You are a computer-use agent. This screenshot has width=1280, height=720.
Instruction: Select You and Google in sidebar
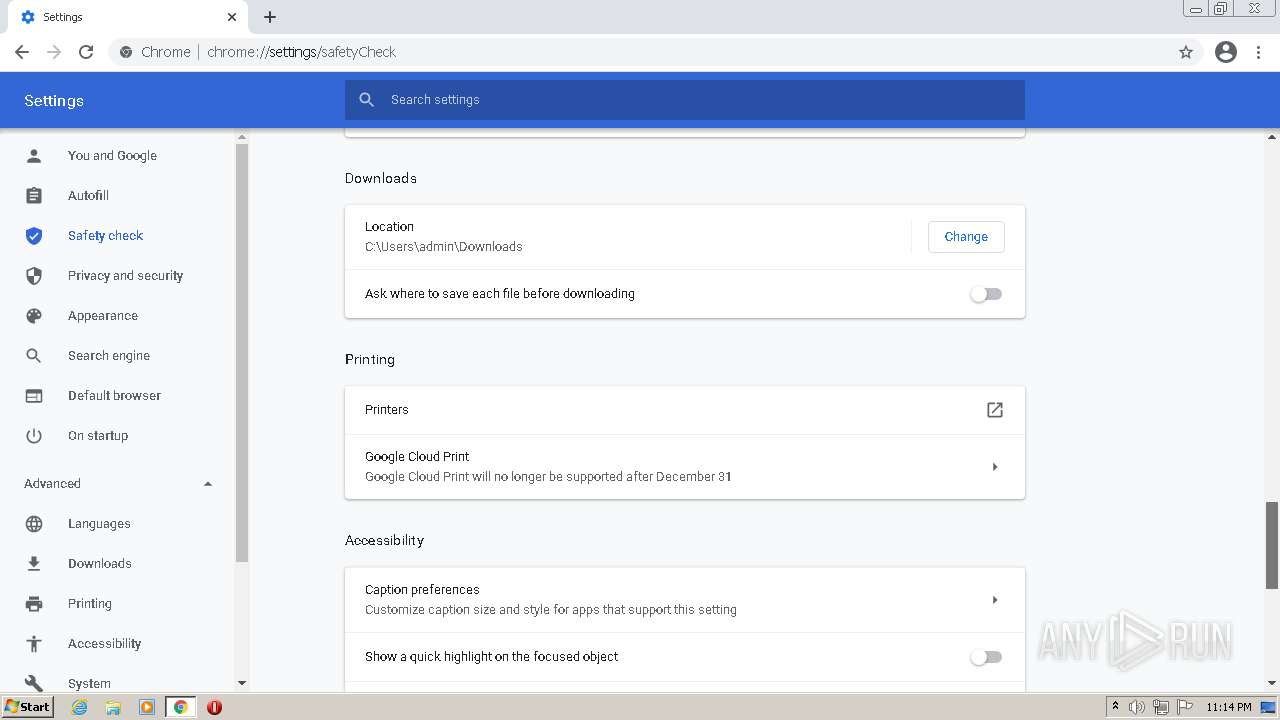tap(112, 156)
